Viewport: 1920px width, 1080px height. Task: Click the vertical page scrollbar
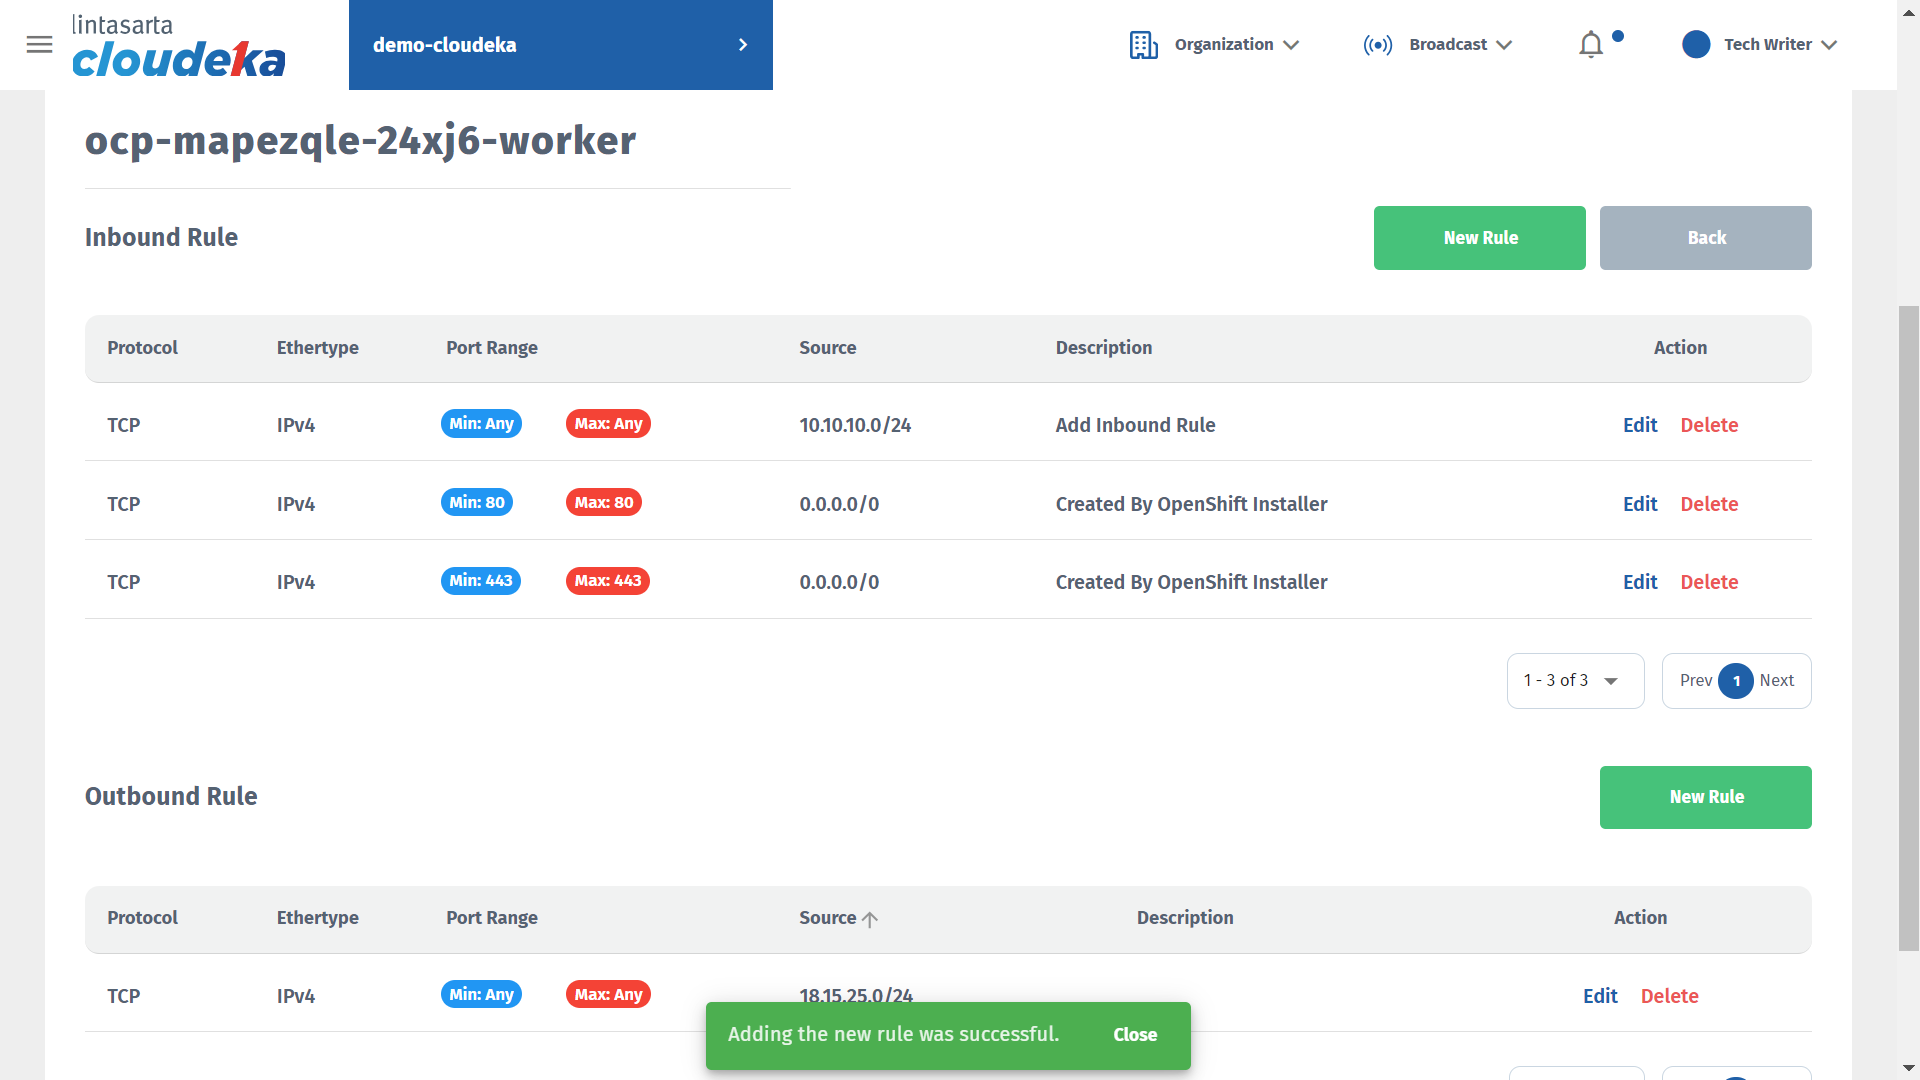point(1908,628)
